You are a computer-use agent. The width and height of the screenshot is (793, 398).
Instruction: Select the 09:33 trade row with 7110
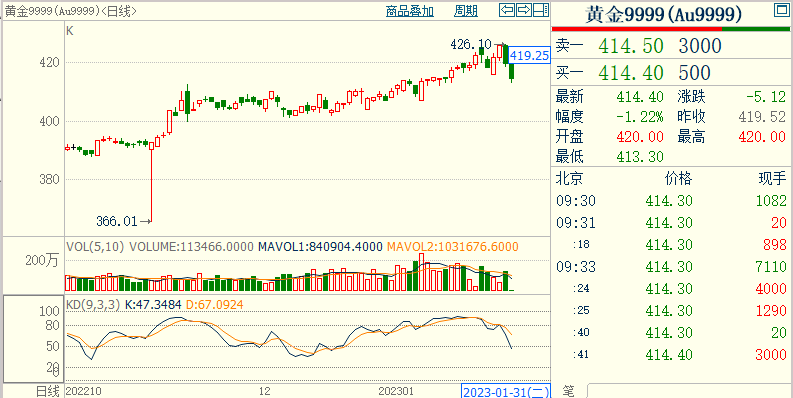tap(671, 266)
